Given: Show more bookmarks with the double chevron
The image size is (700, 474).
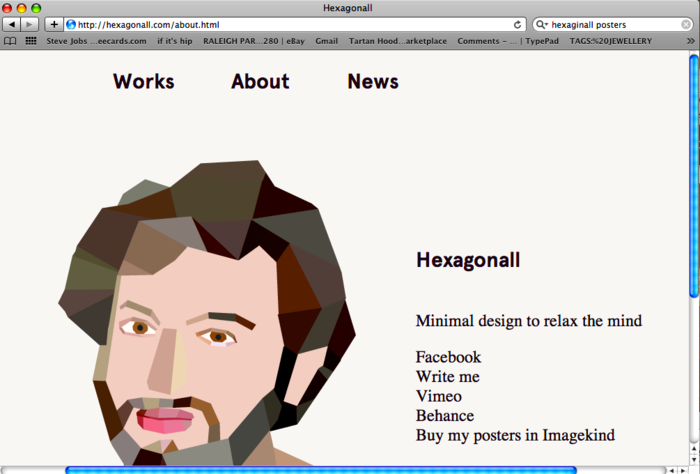Looking at the screenshot, I should [691, 41].
